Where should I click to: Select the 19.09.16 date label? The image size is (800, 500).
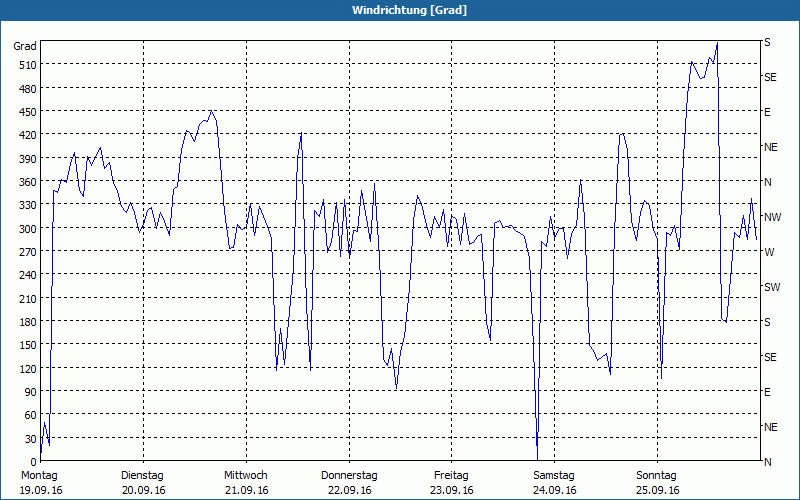click(41, 490)
